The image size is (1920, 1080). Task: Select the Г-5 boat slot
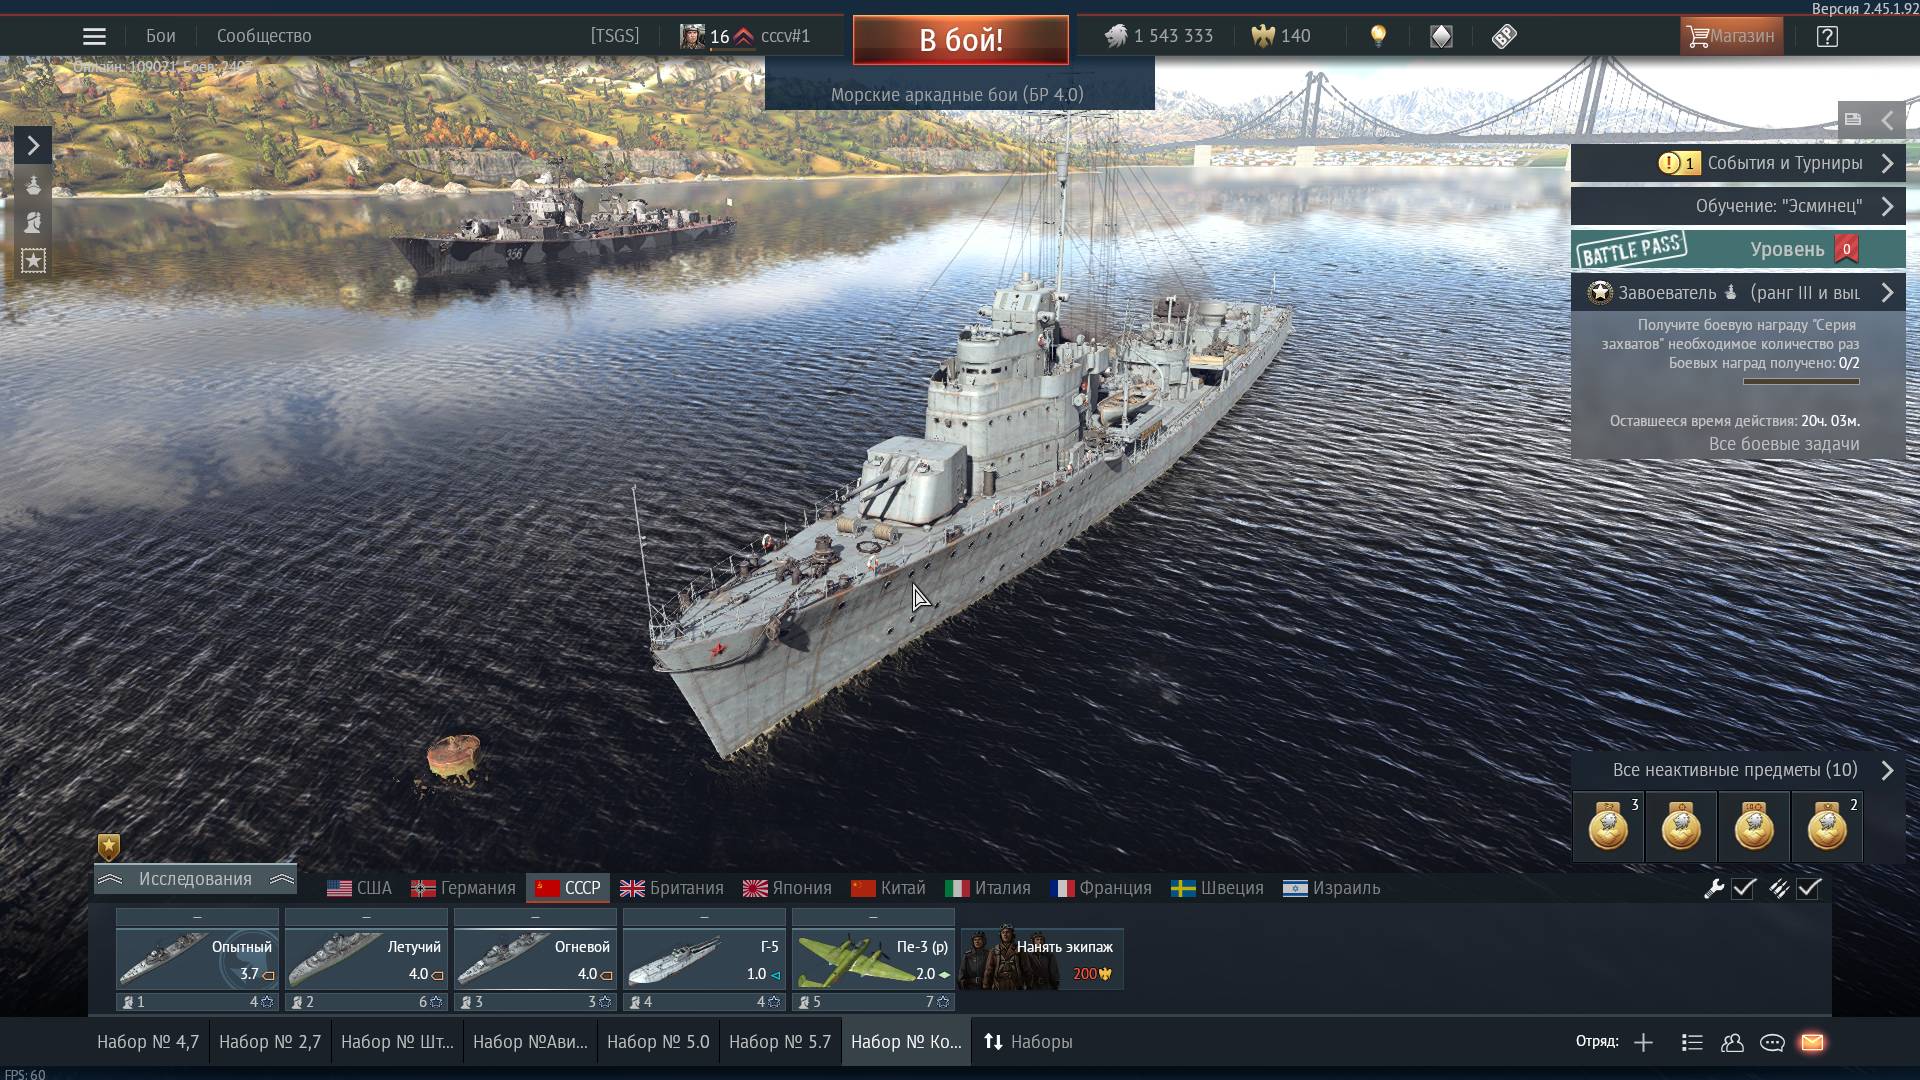pos(704,959)
